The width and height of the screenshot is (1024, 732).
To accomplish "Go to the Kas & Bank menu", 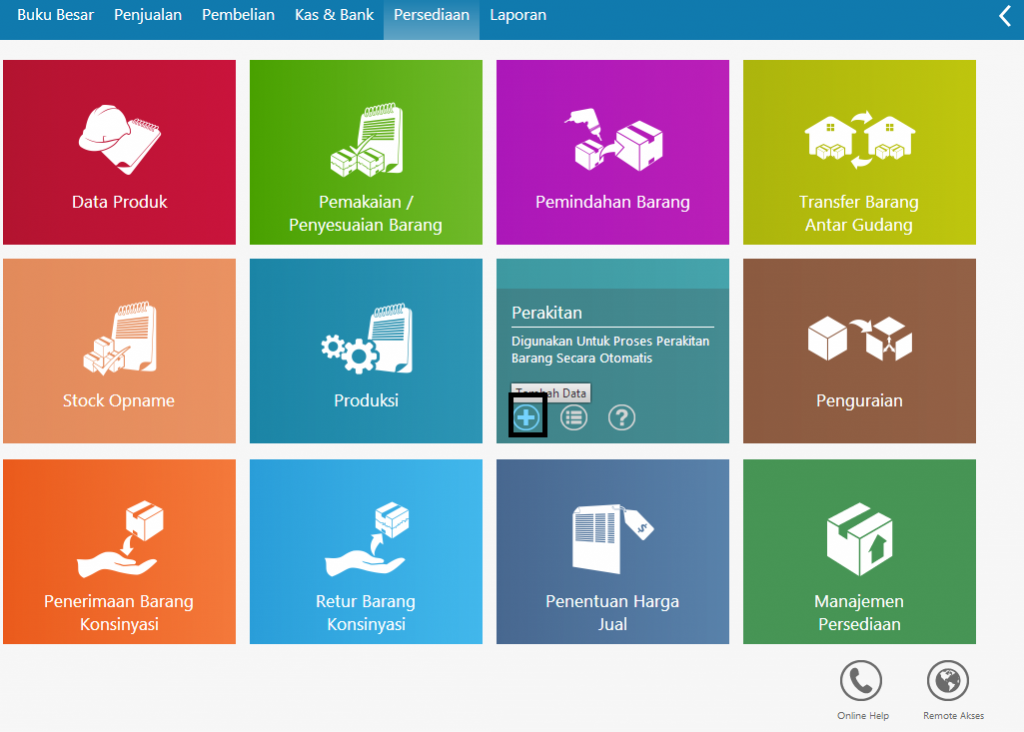I will pos(334,15).
